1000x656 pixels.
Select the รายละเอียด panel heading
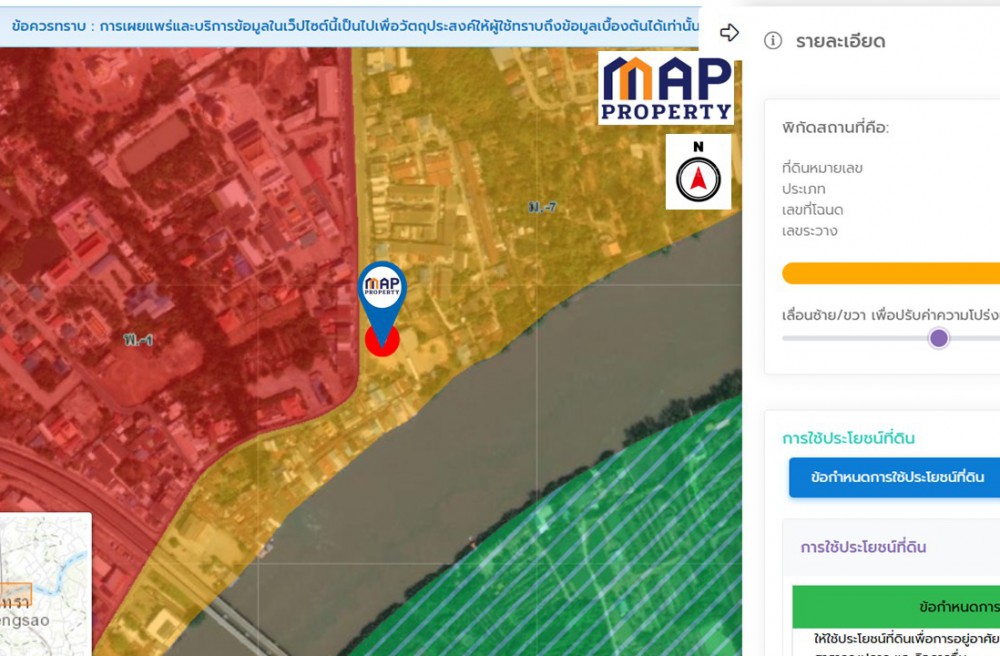coord(840,41)
